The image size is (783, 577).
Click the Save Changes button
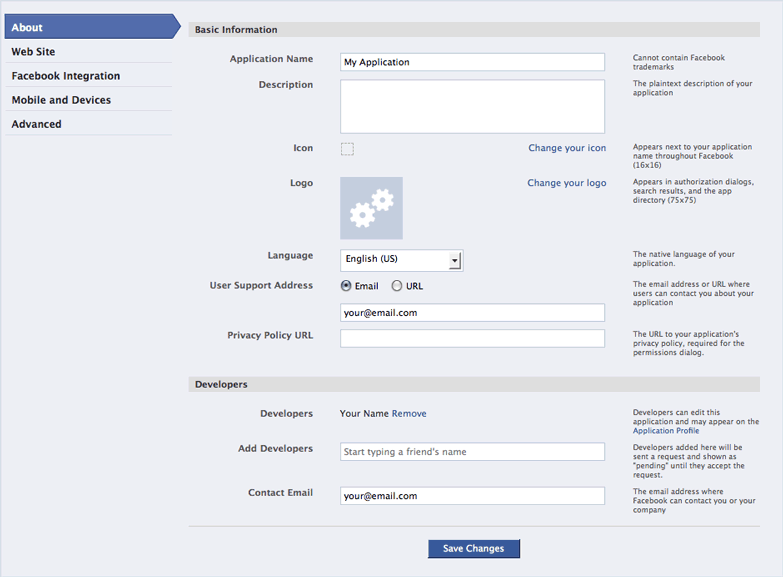[x=473, y=549]
